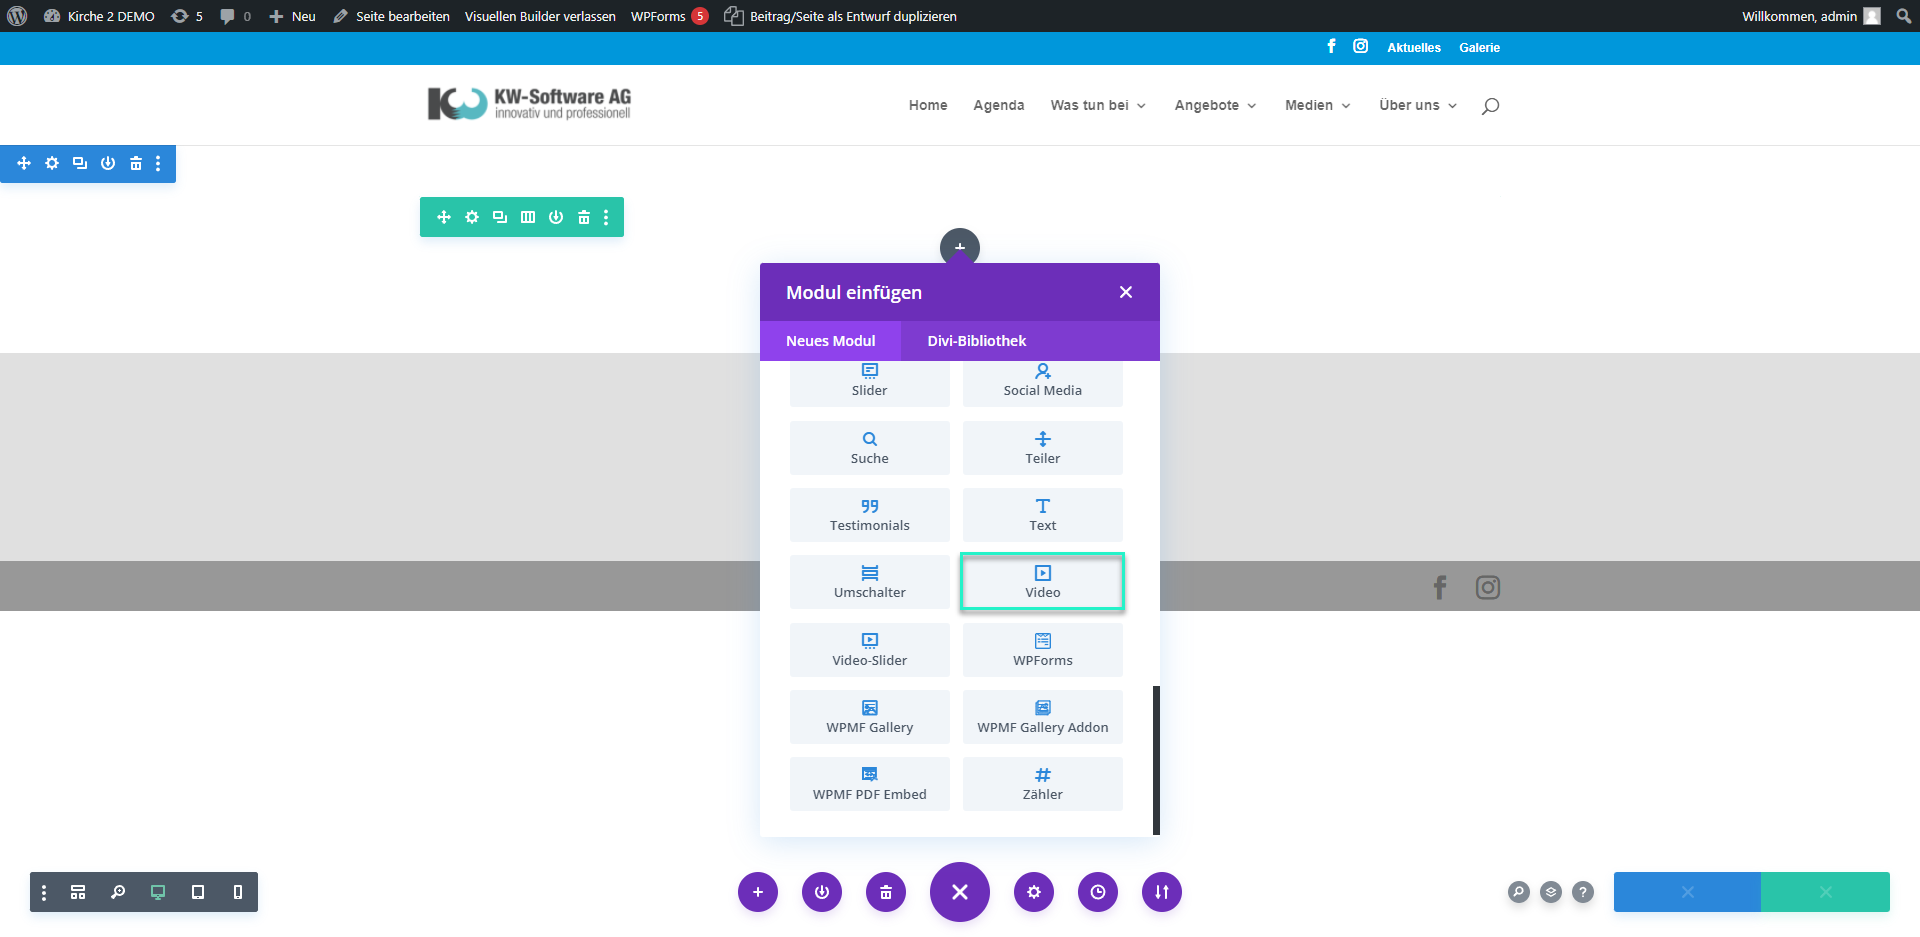Screen dimensions: 1920x937
Task: Select the Neues Modul tab
Action: (x=830, y=341)
